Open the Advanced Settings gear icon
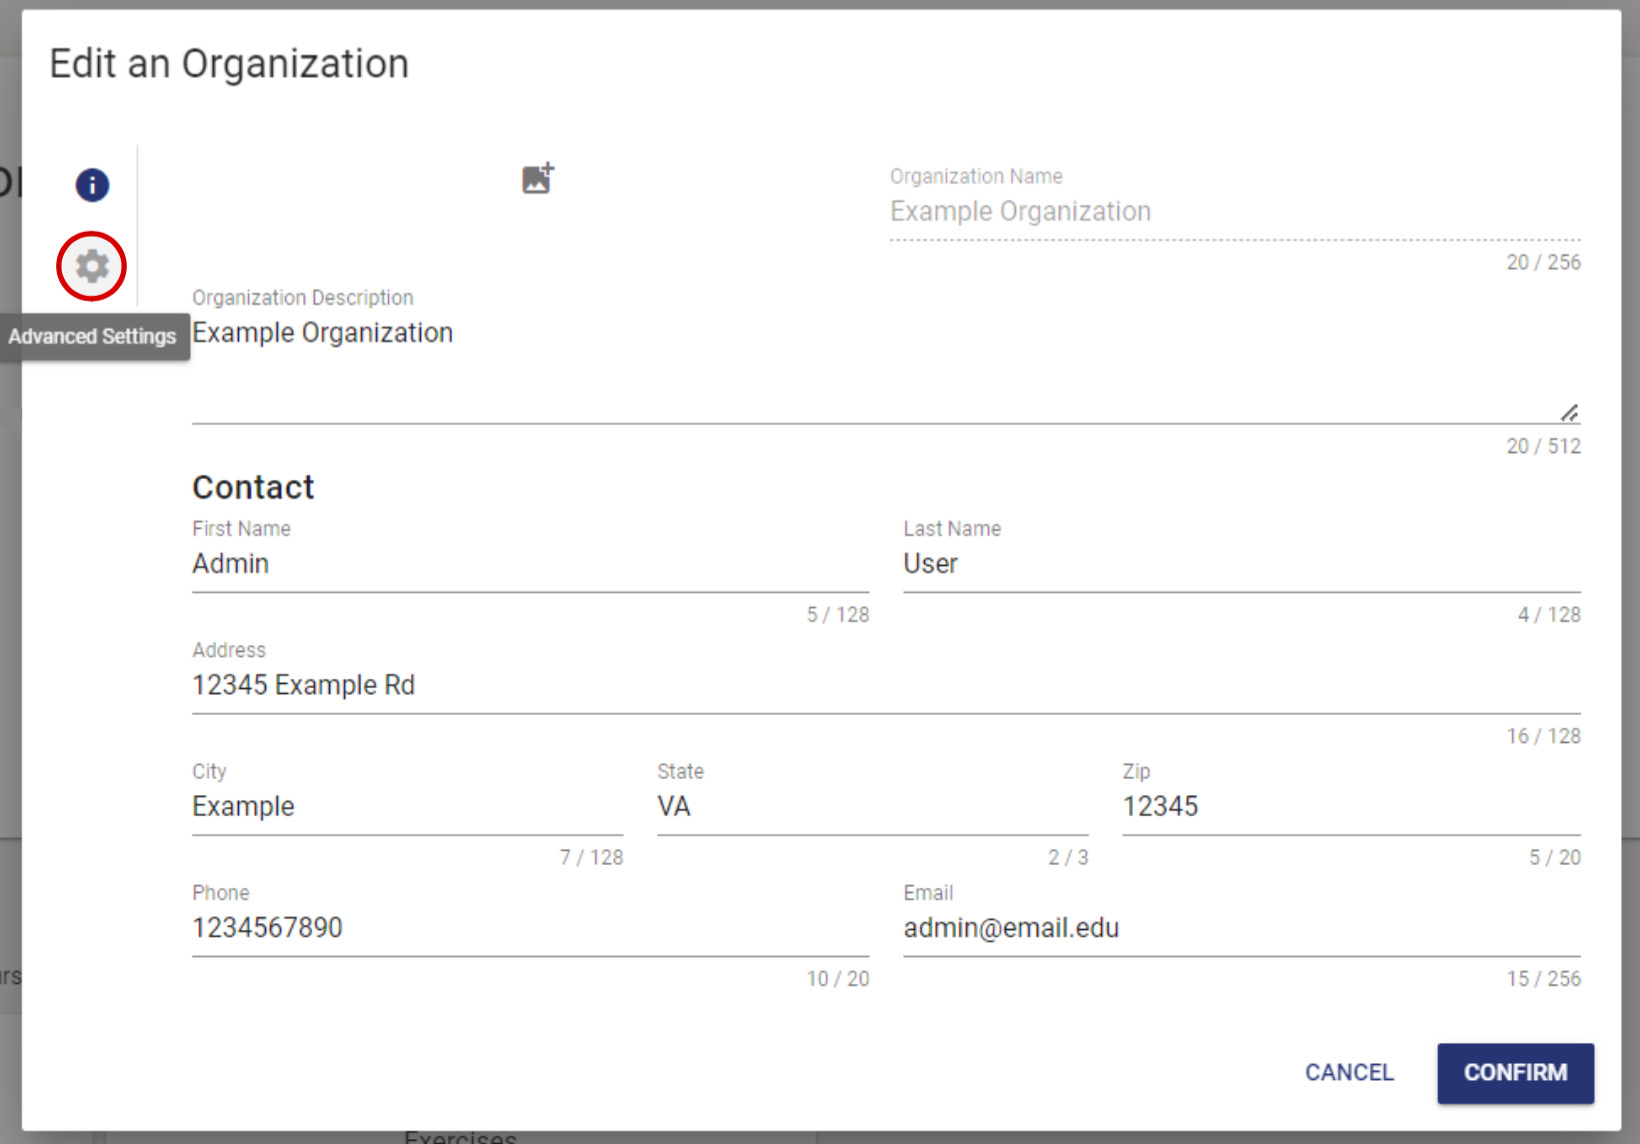 point(91,266)
